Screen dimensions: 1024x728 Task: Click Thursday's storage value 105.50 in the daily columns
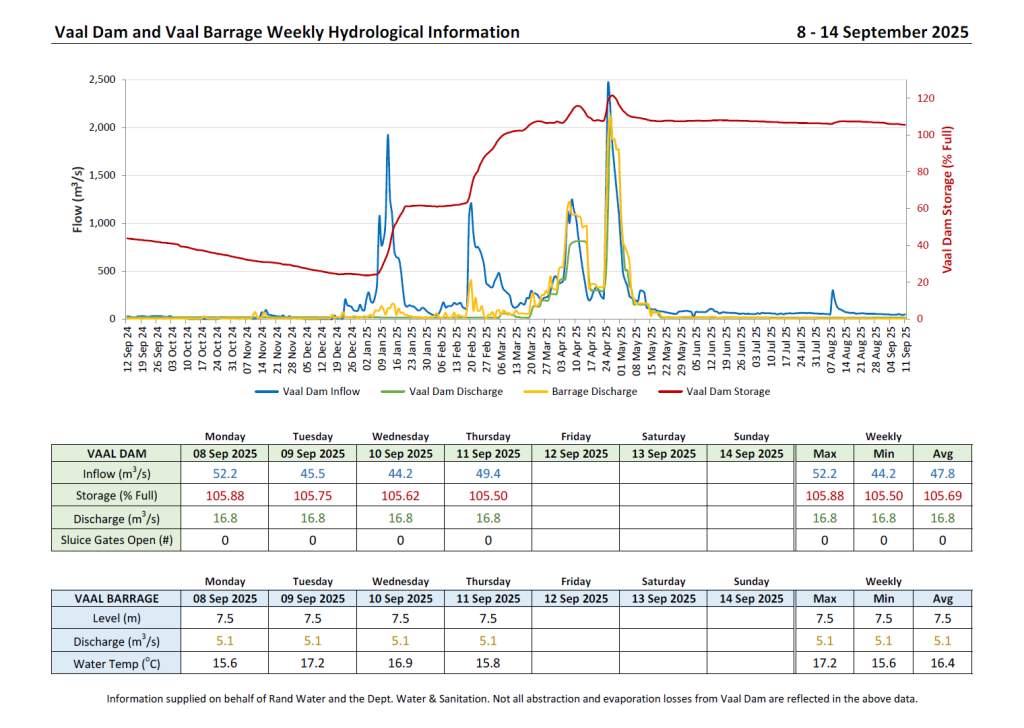[488, 496]
